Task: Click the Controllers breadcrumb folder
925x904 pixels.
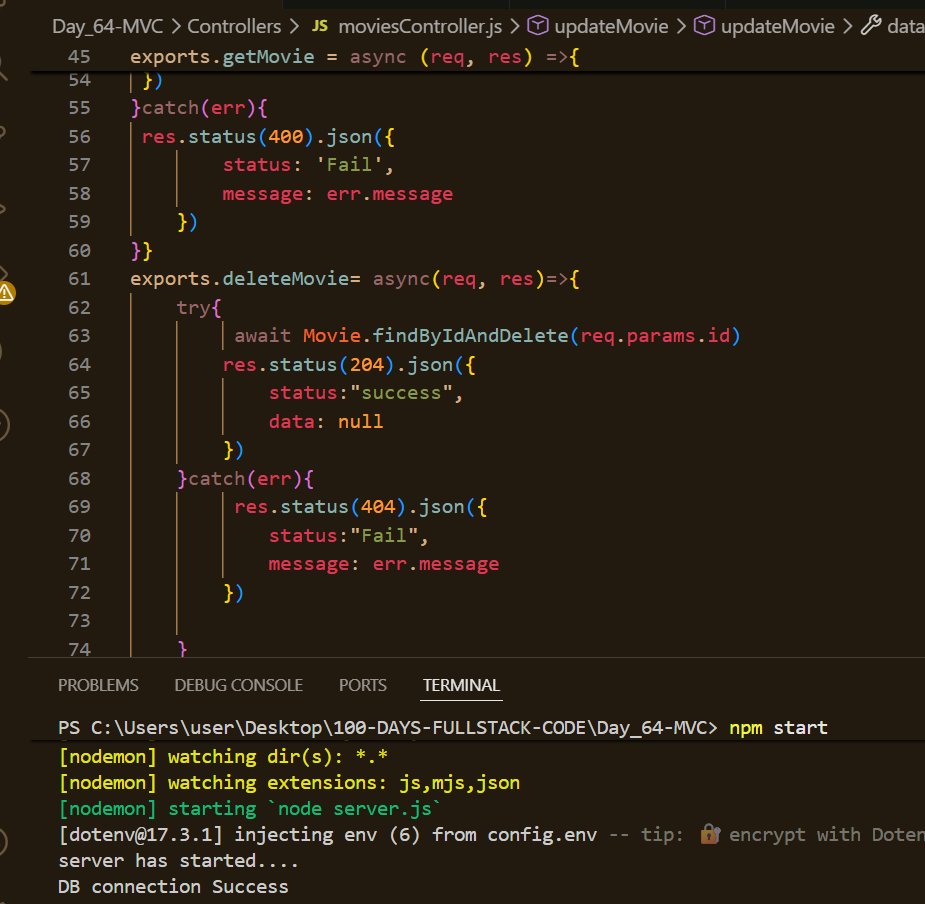Action: click(234, 27)
